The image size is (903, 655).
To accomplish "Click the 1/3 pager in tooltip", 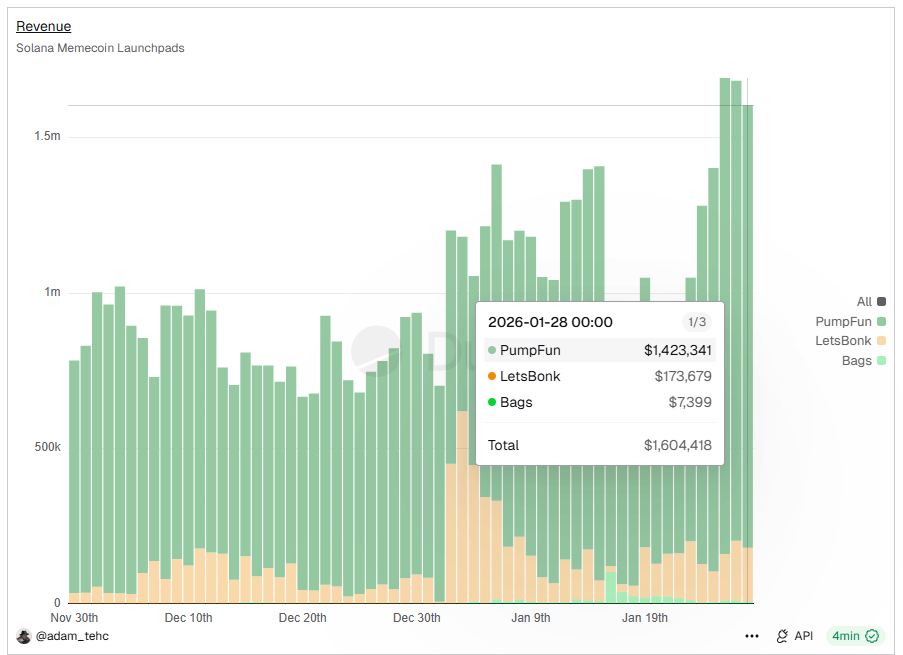I will pyautogui.click(x=696, y=322).
